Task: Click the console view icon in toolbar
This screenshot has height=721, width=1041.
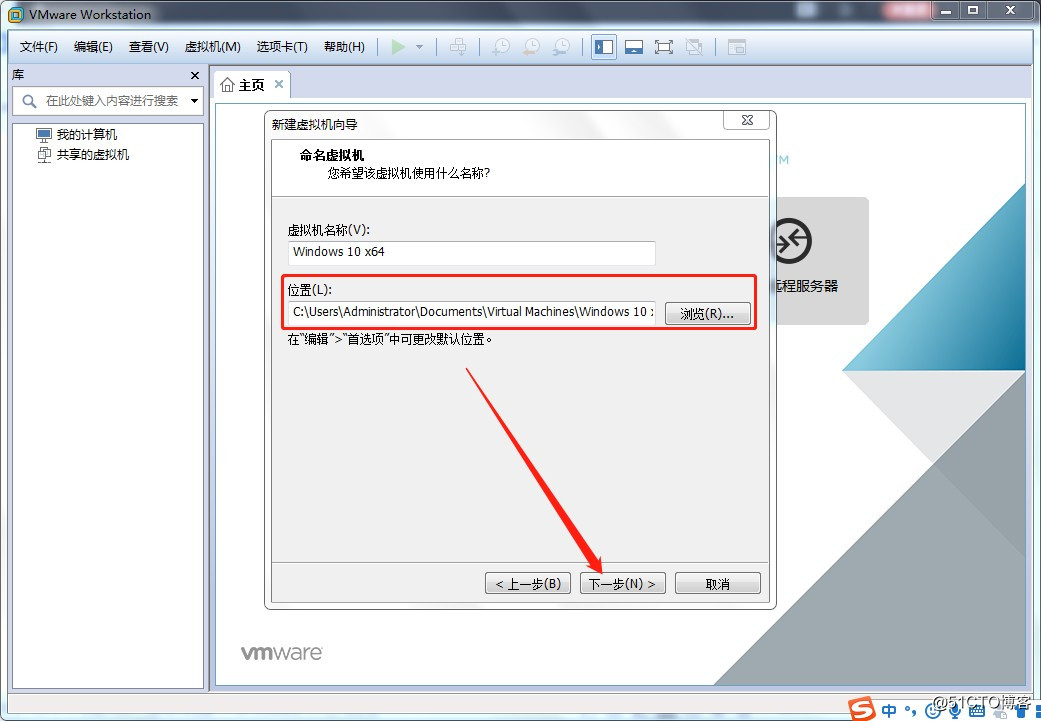Action: (737, 47)
